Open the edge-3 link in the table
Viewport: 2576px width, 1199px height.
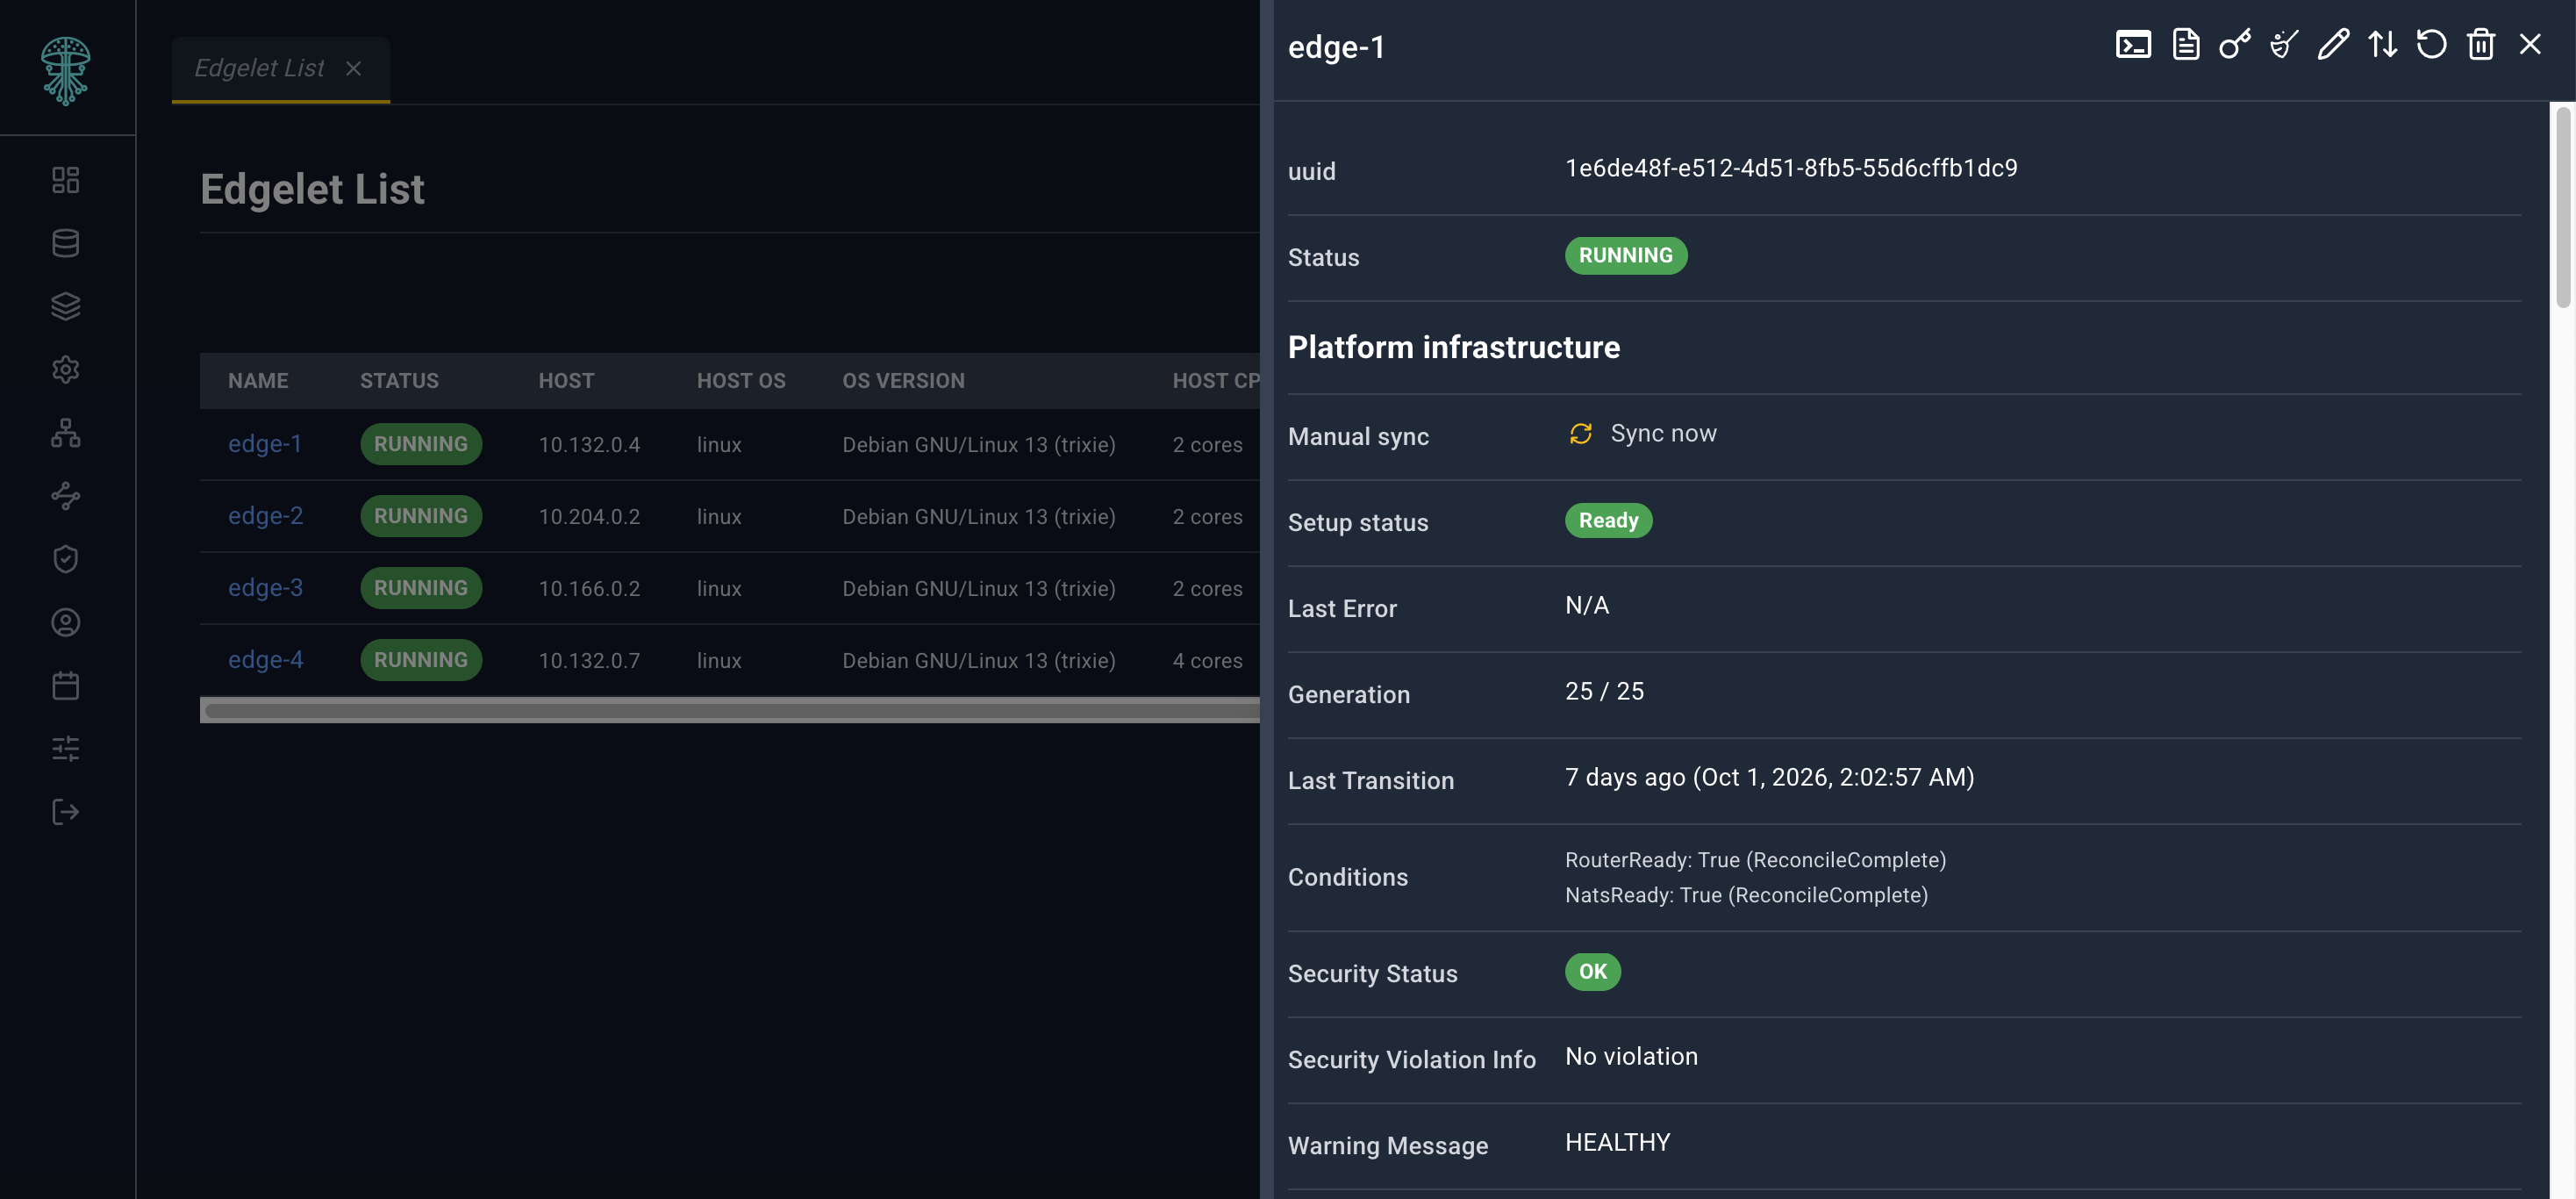tap(265, 588)
